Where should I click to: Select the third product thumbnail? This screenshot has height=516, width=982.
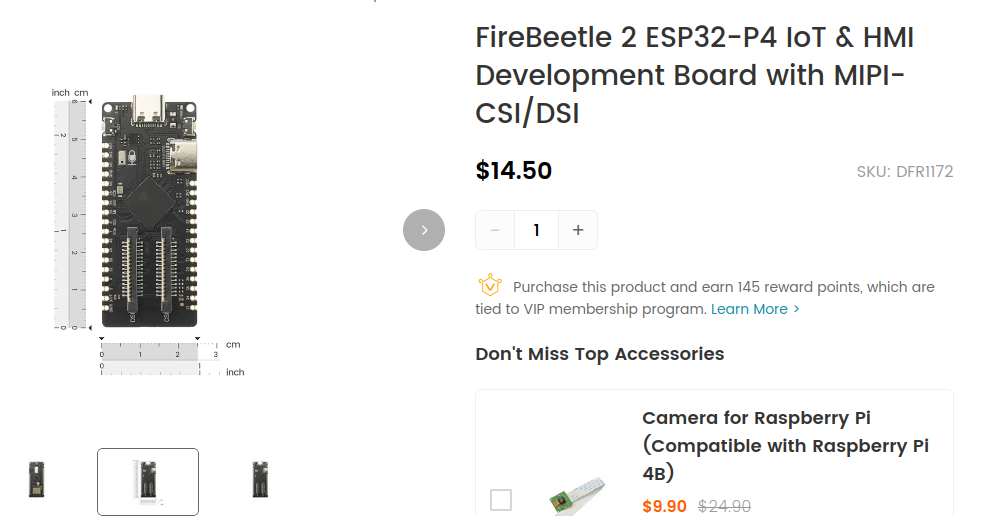[x=260, y=480]
